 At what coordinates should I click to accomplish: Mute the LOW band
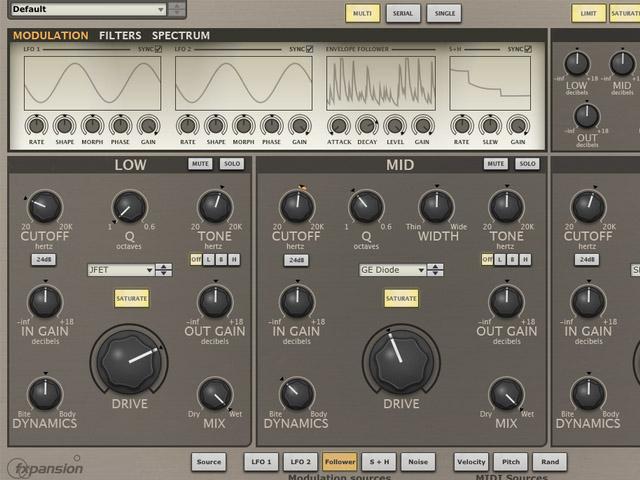200,164
